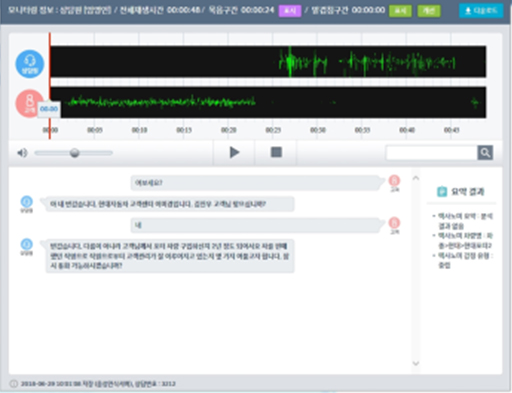This screenshot has width=512, height=393.
Task: Click the agent's long message bubble
Action: [170, 256]
